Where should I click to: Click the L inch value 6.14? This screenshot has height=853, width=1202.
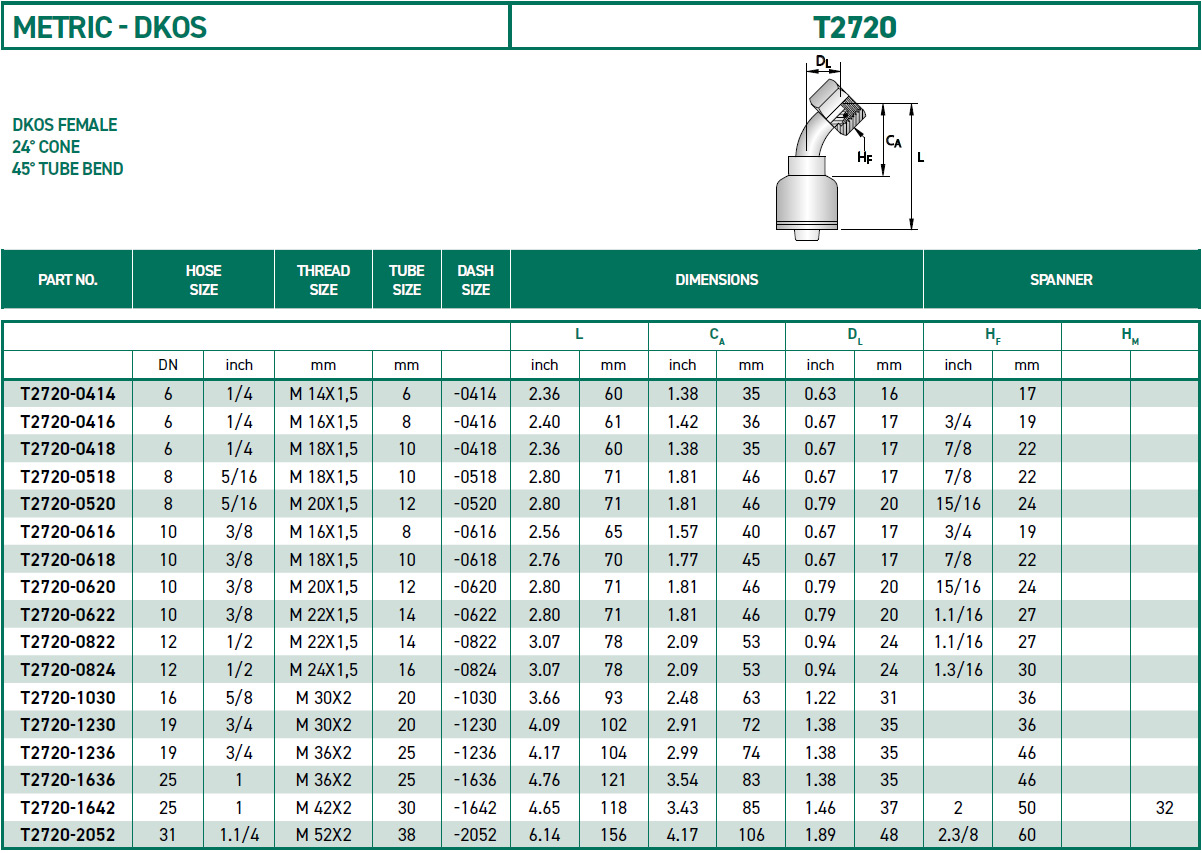(545, 835)
